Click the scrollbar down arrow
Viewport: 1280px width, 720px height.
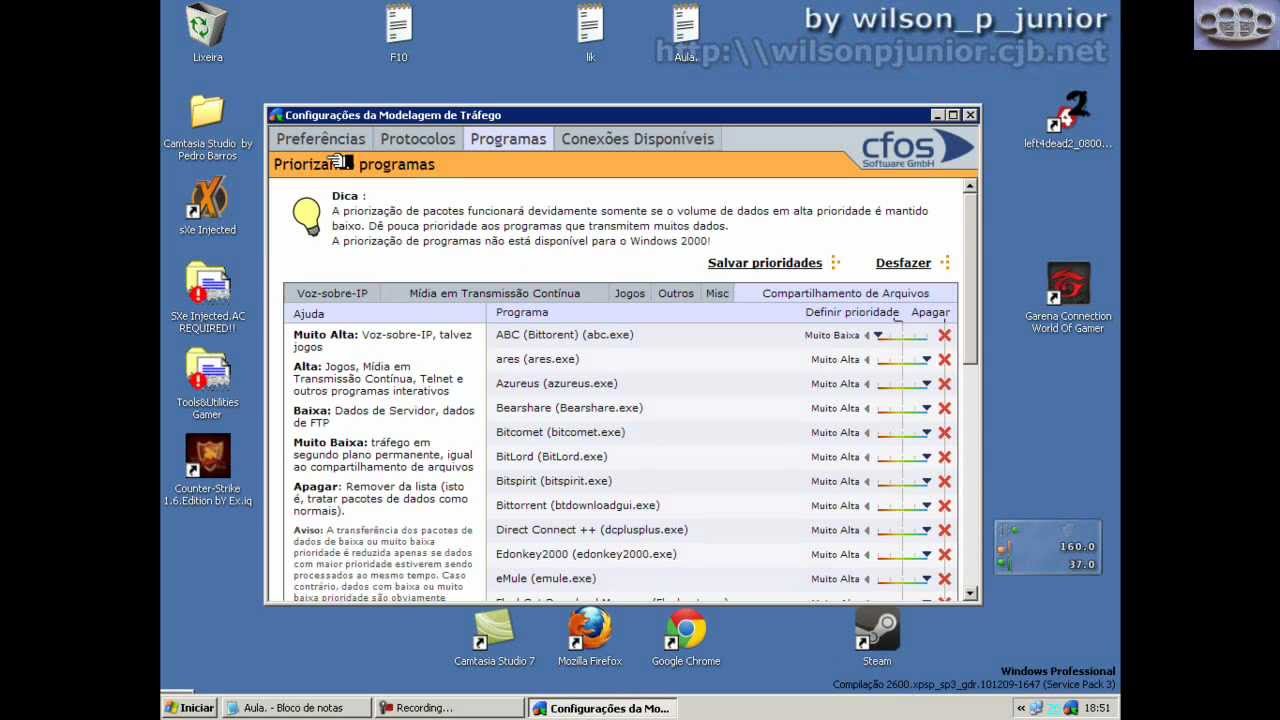click(x=970, y=594)
